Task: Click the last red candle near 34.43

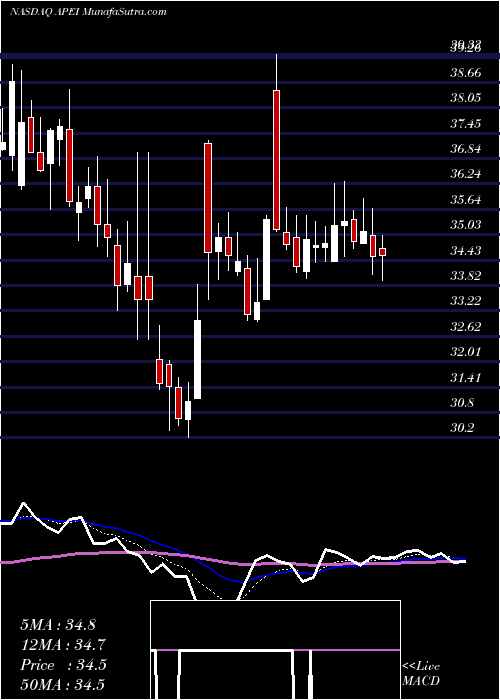Action: 383,252
